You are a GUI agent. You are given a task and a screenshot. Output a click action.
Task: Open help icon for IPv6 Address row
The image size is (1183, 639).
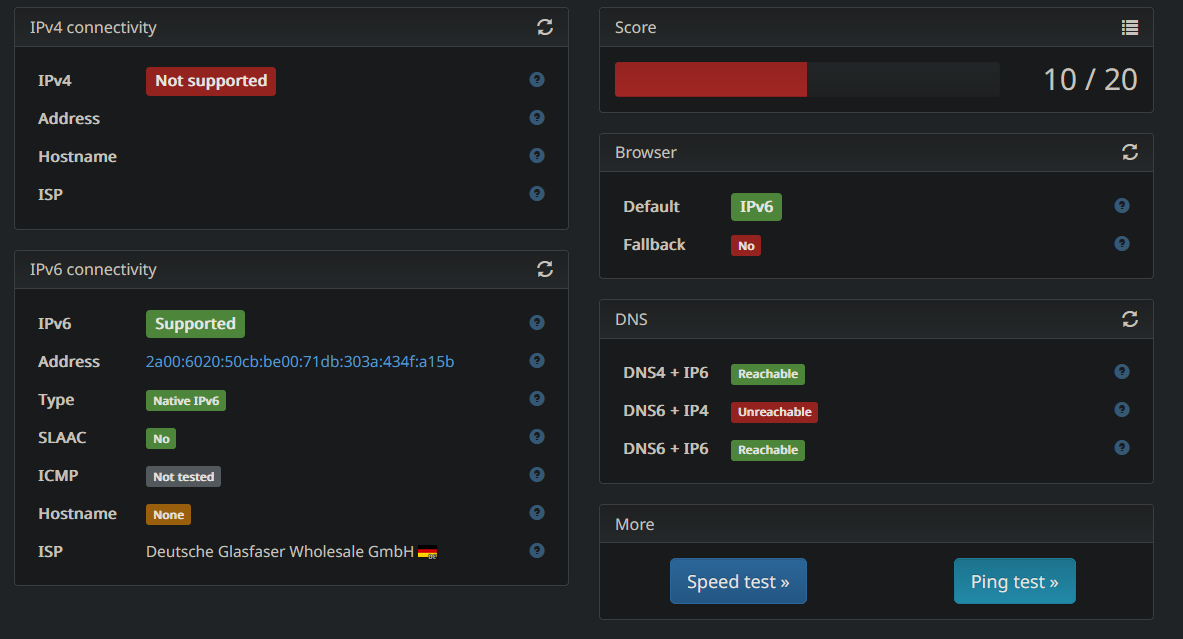point(537,361)
